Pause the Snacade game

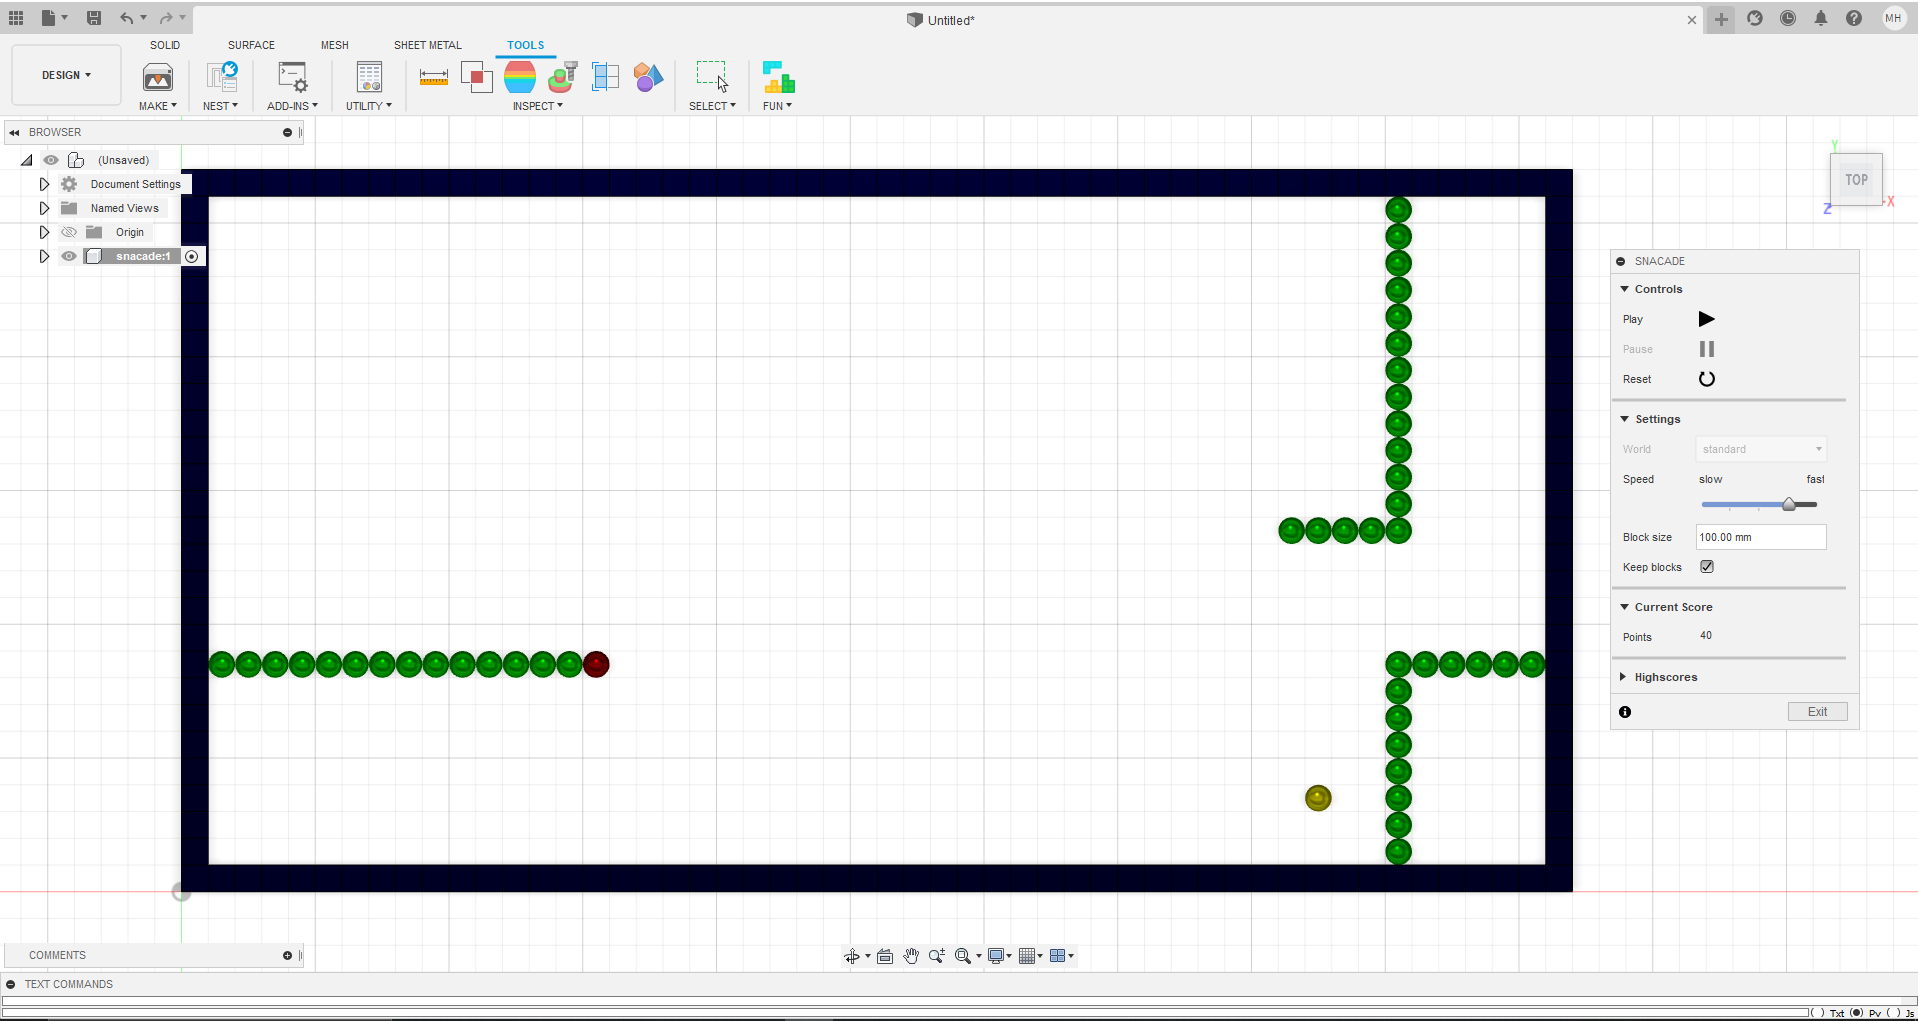pos(1707,349)
